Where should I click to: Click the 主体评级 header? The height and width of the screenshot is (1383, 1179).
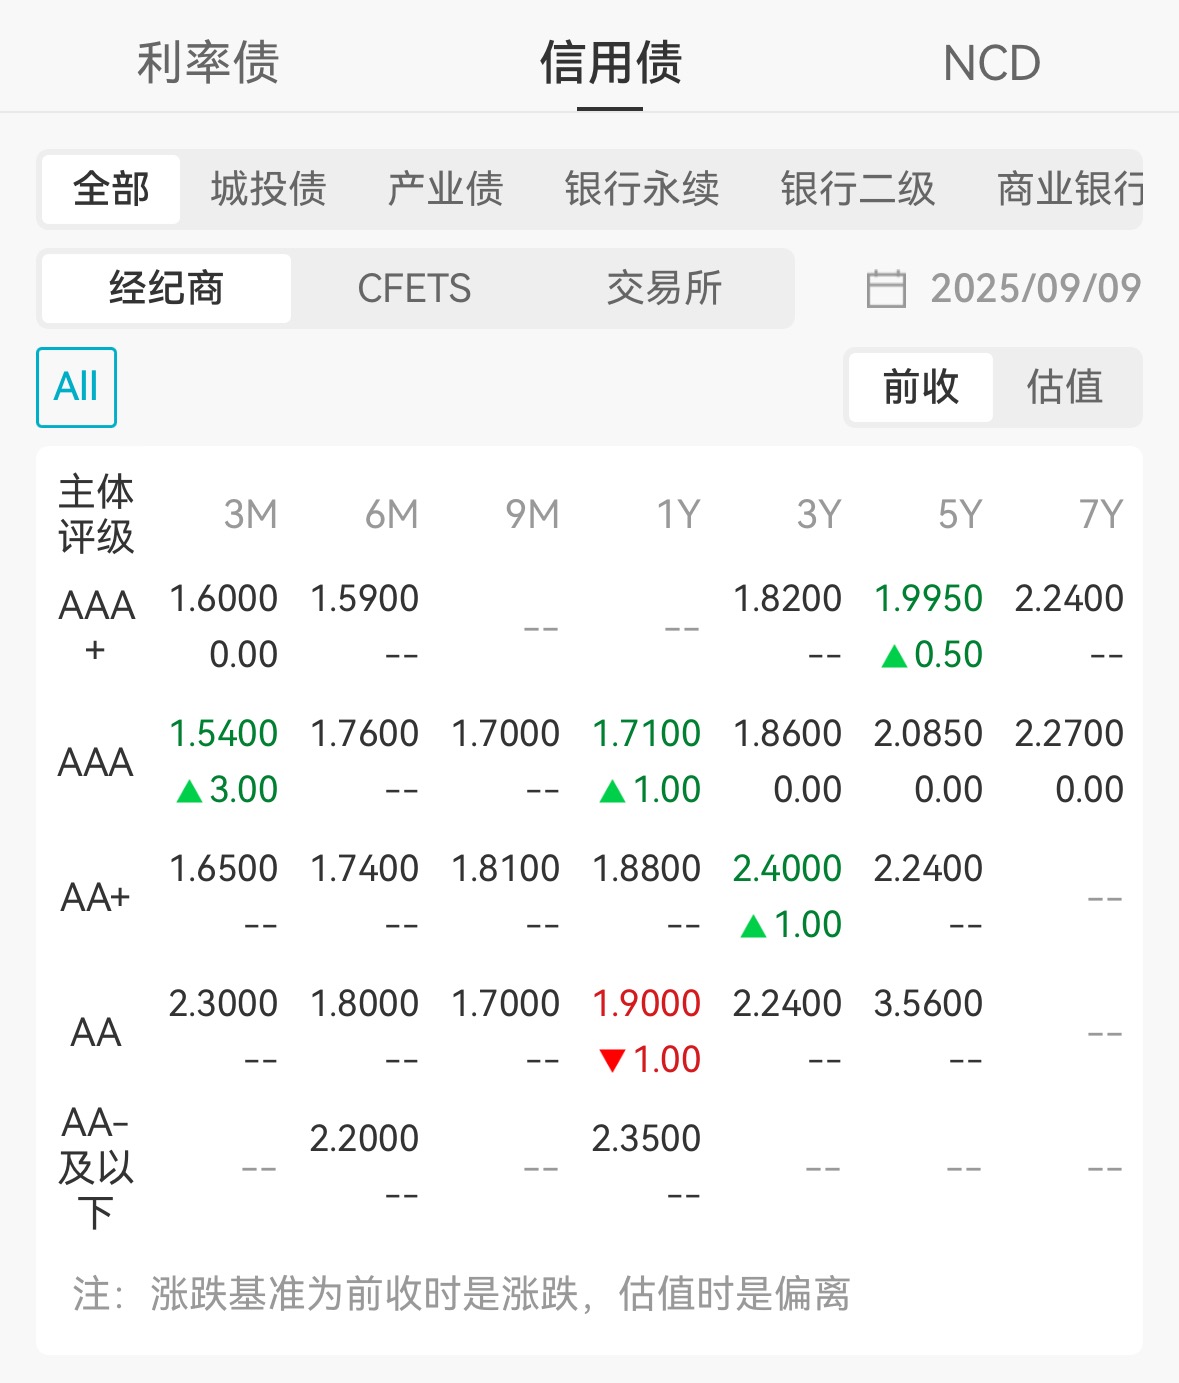click(96, 515)
